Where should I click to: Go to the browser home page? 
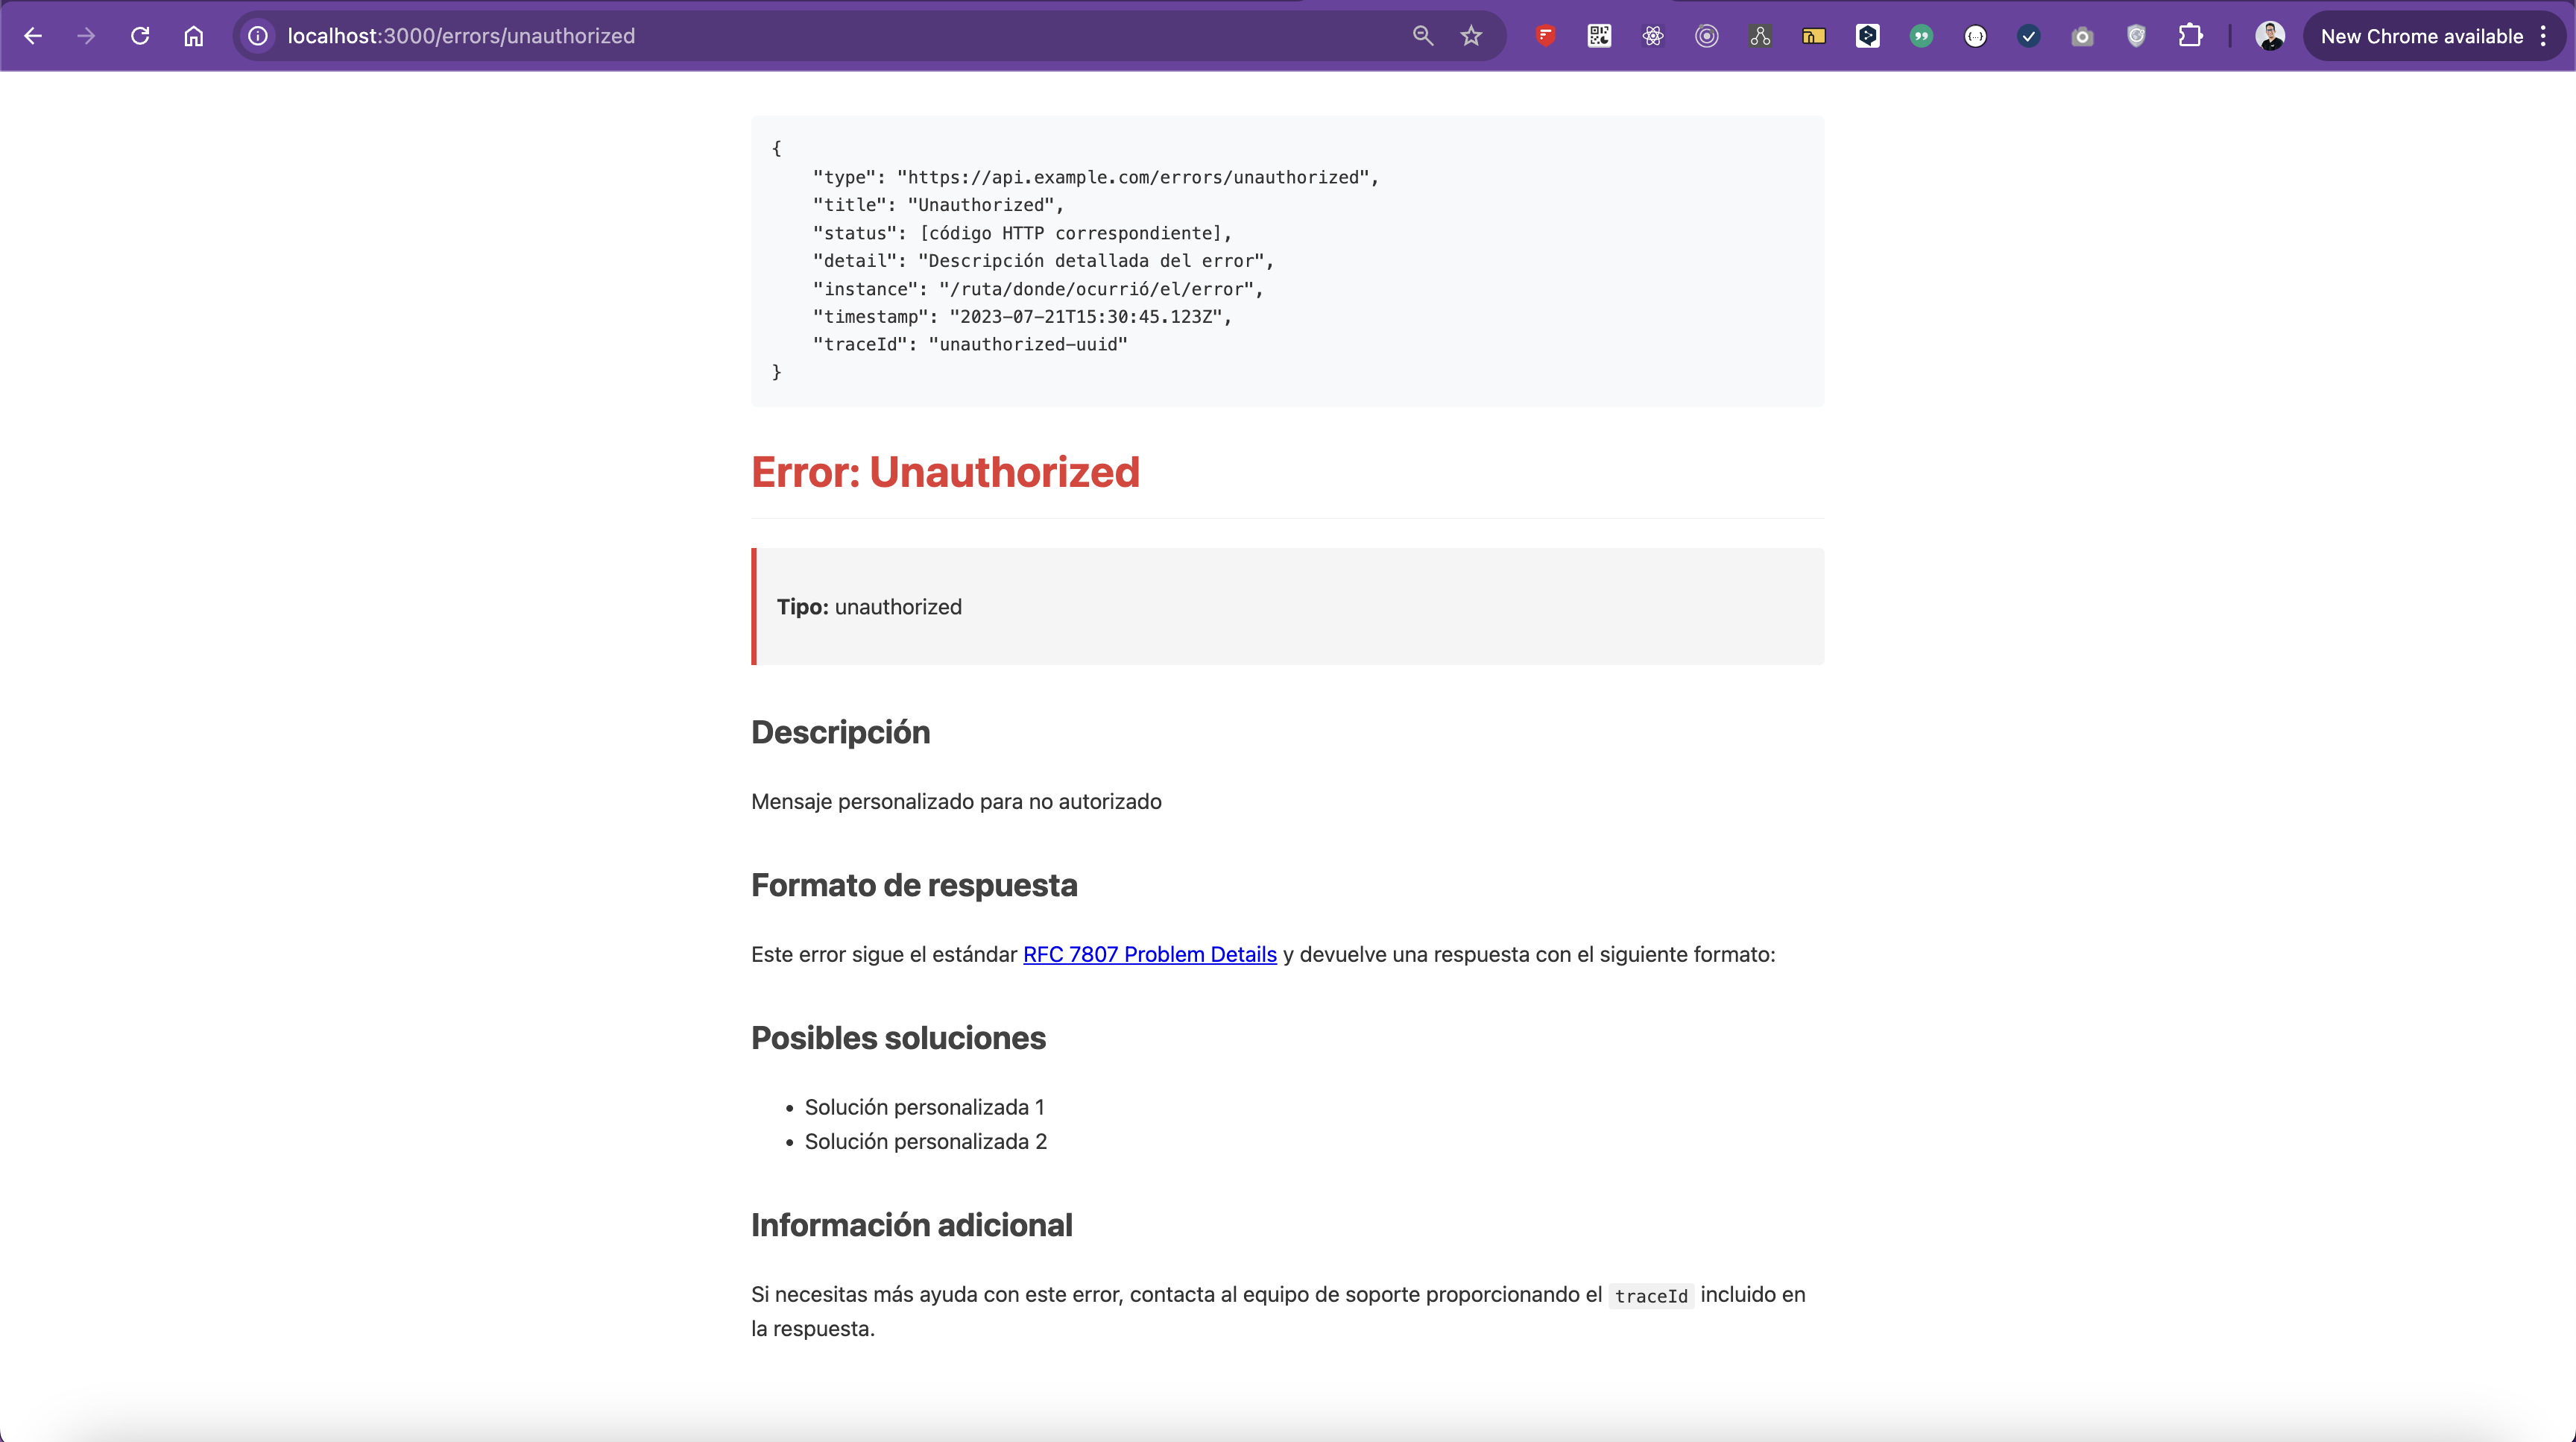194,36
